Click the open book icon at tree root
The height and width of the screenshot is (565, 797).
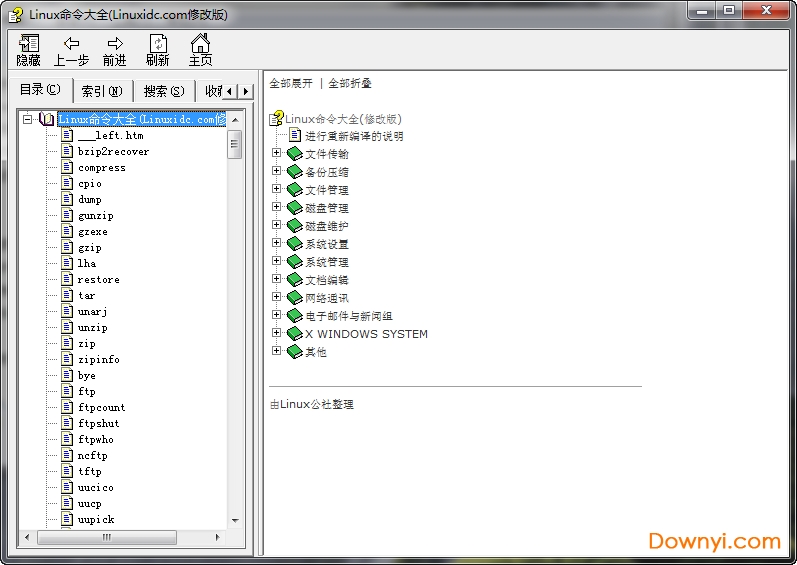coord(47,119)
